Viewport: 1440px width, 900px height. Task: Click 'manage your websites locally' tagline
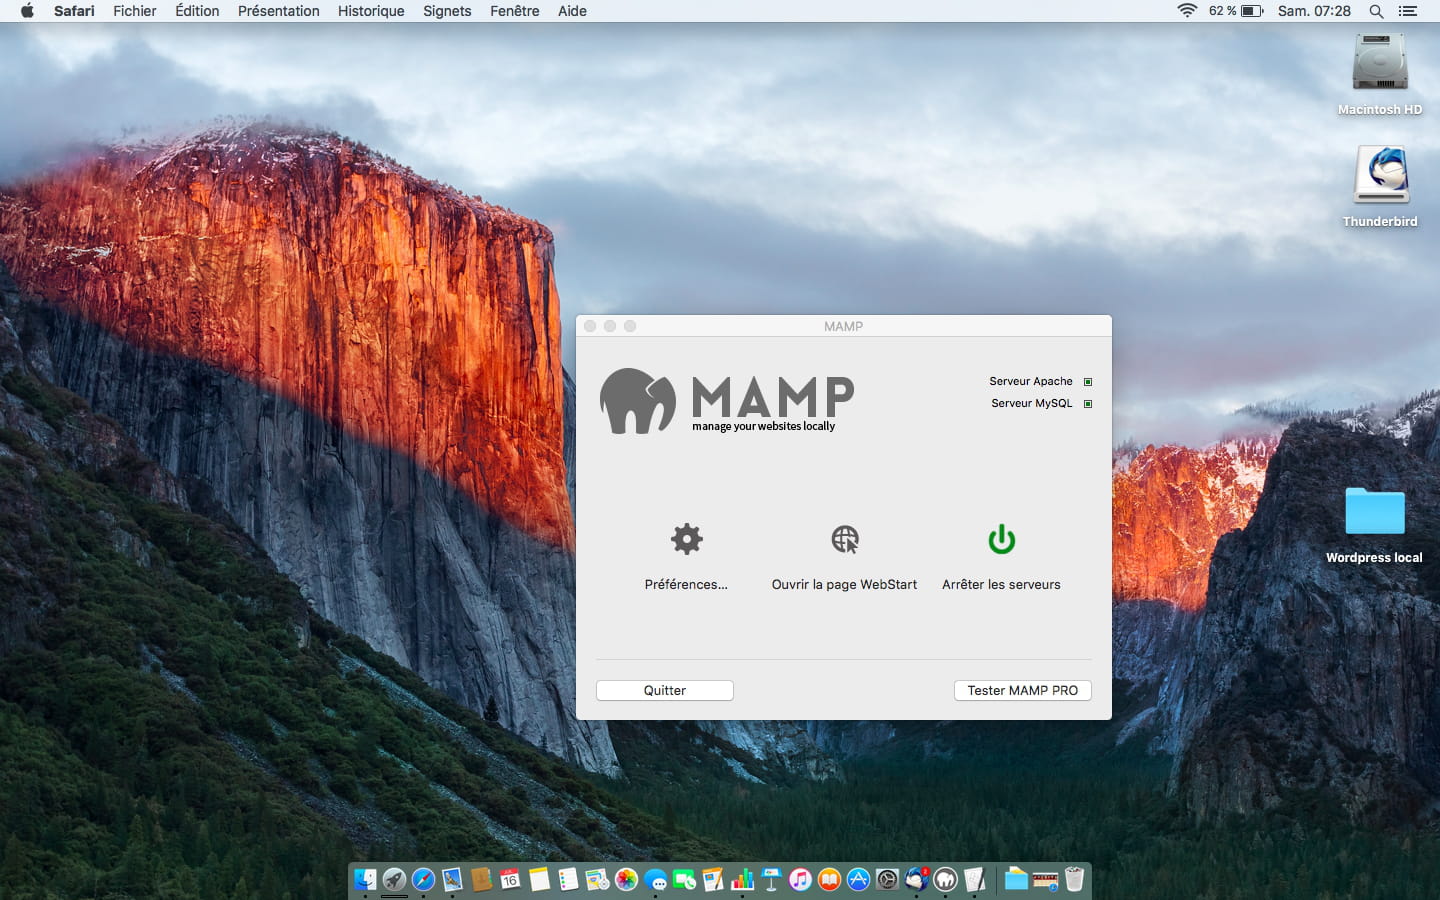click(763, 426)
